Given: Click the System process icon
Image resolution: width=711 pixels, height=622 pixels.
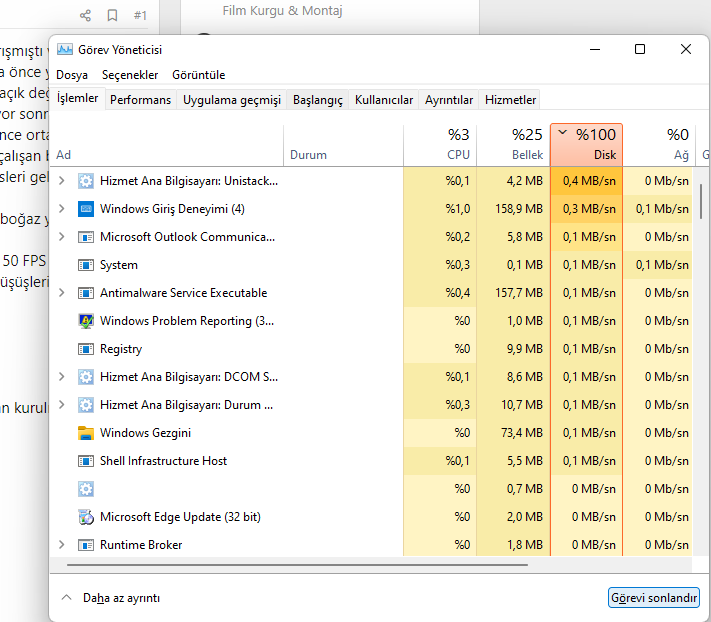Looking at the screenshot, I should 86,265.
